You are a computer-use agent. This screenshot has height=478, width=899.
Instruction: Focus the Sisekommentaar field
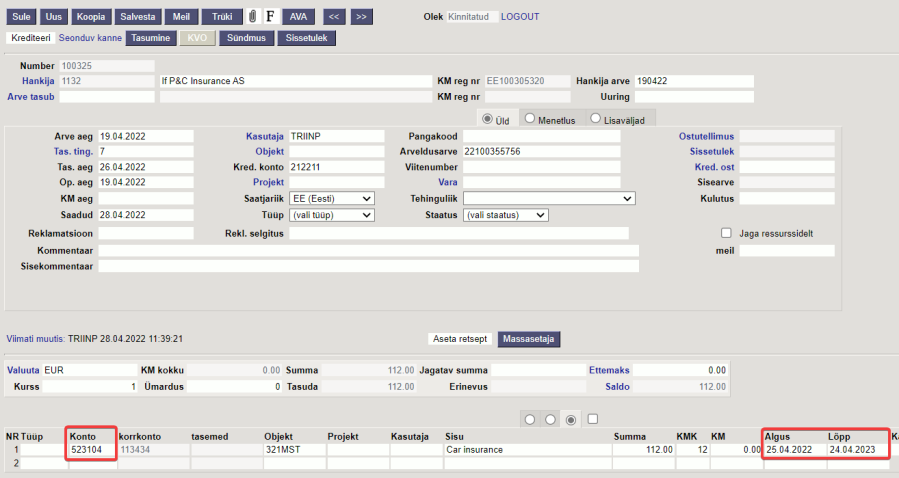click(x=369, y=266)
